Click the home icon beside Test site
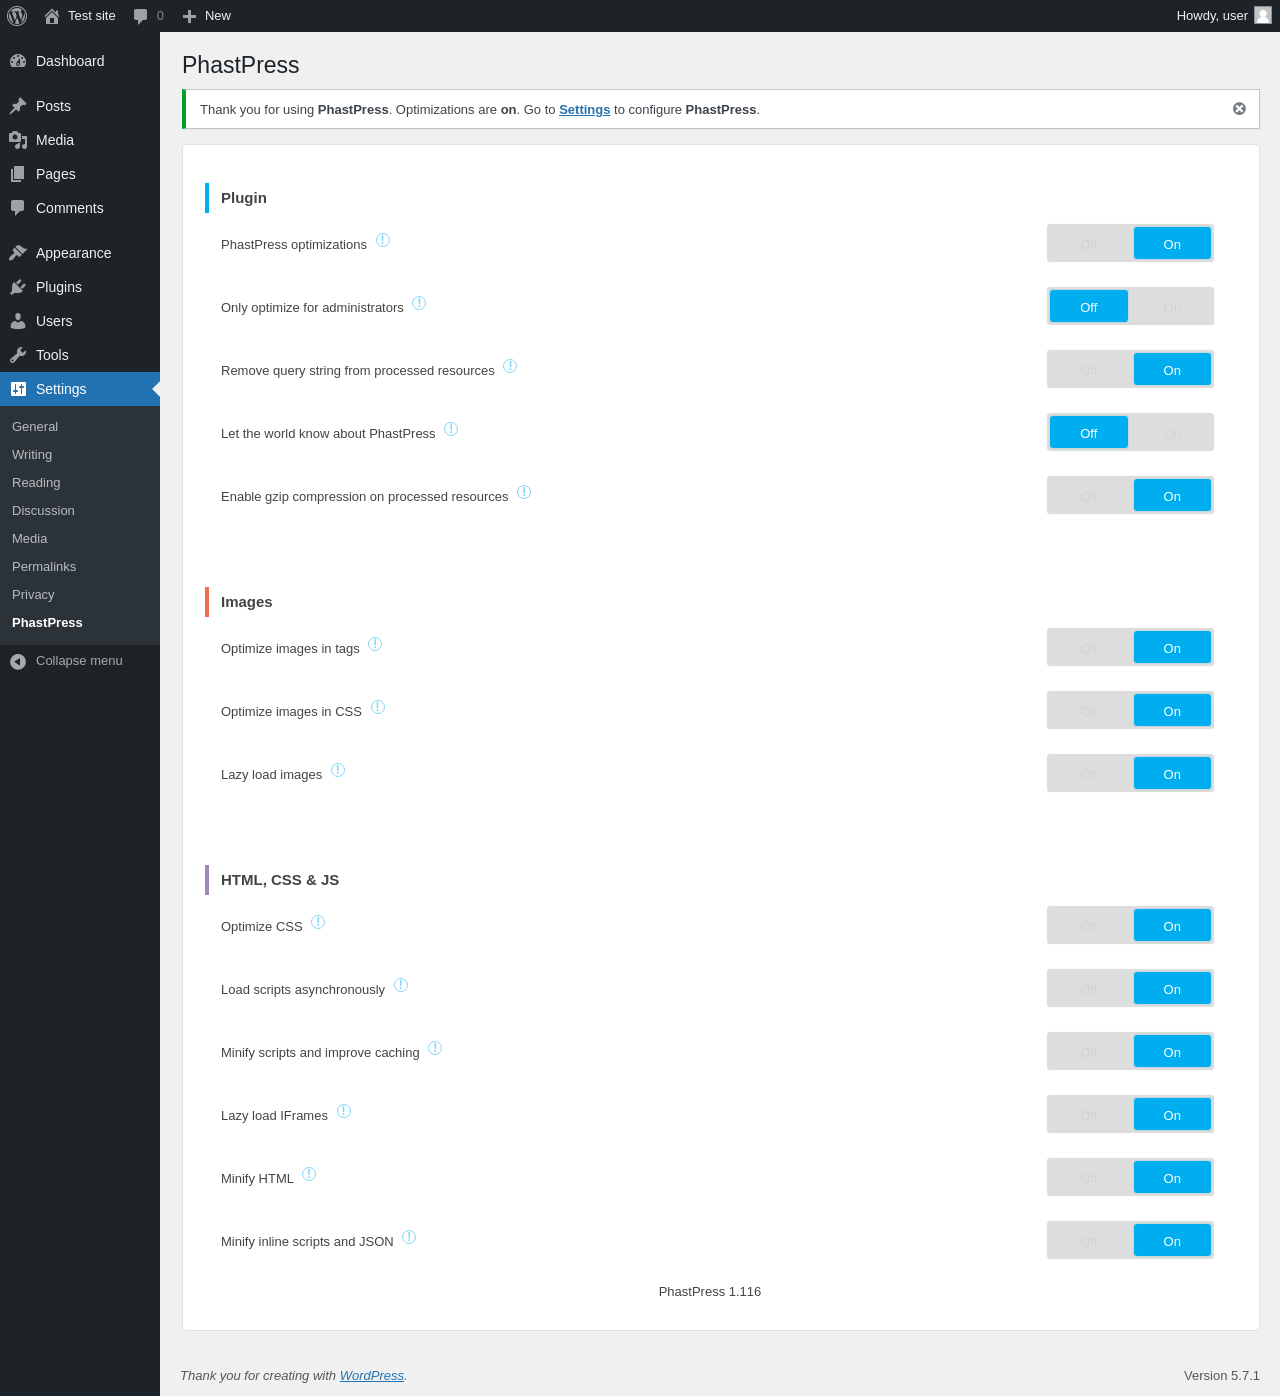Image resolution: width=1280 pixels, height=1396 pixels. point(52,16)
